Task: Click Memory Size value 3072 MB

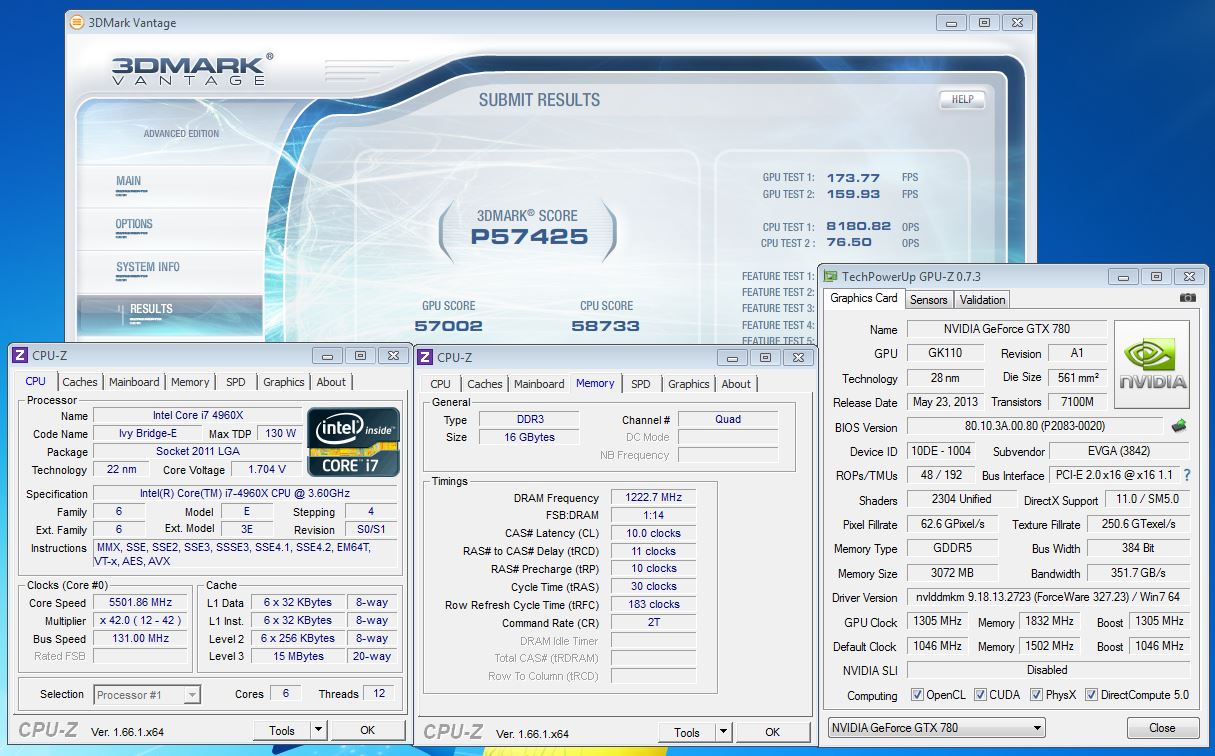Action: coord(952,574)
